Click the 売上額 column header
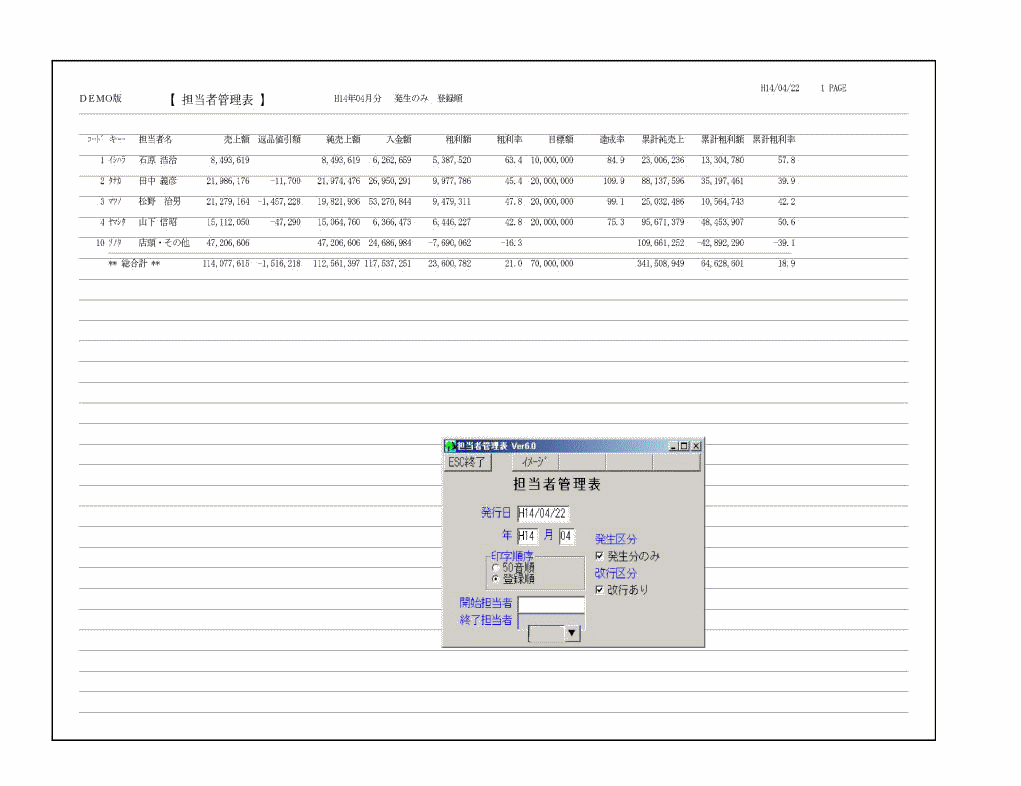Screen dimensions: 1021x786 tap(236, 139)
